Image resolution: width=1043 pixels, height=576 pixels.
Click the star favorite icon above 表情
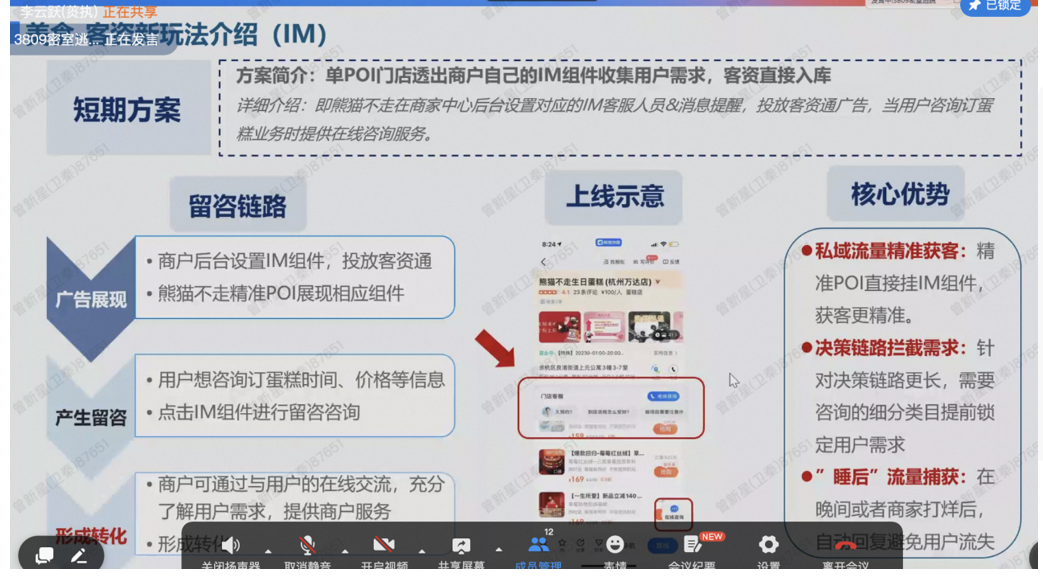(562, 543)
